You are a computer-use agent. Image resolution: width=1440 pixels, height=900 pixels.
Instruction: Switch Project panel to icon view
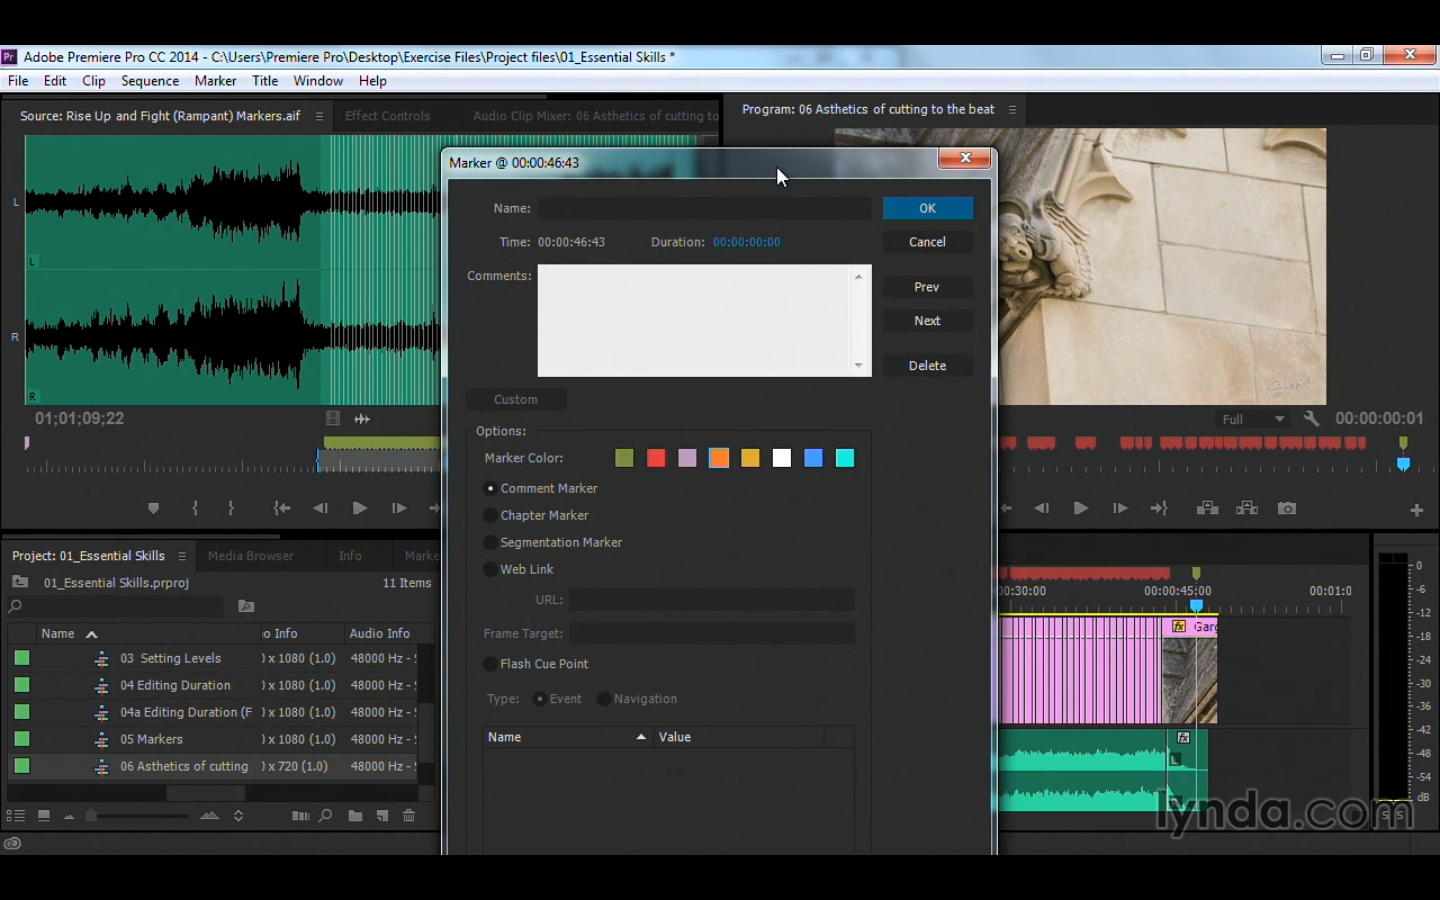[x=44, y=816]
